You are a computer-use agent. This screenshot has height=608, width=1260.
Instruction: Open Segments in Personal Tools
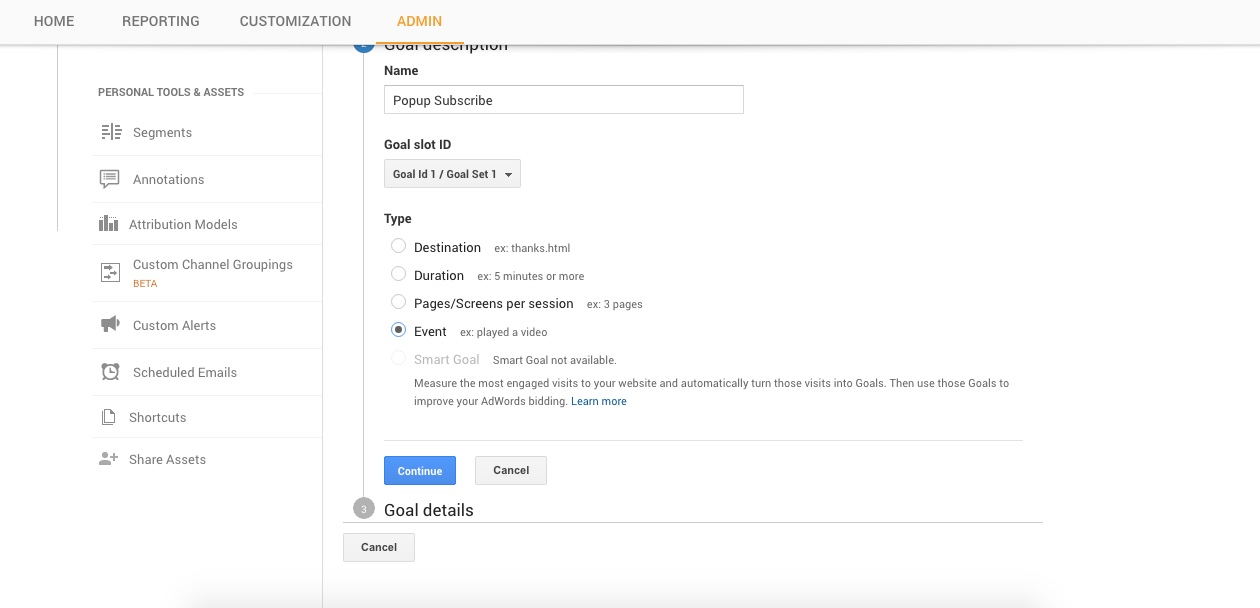162,132
